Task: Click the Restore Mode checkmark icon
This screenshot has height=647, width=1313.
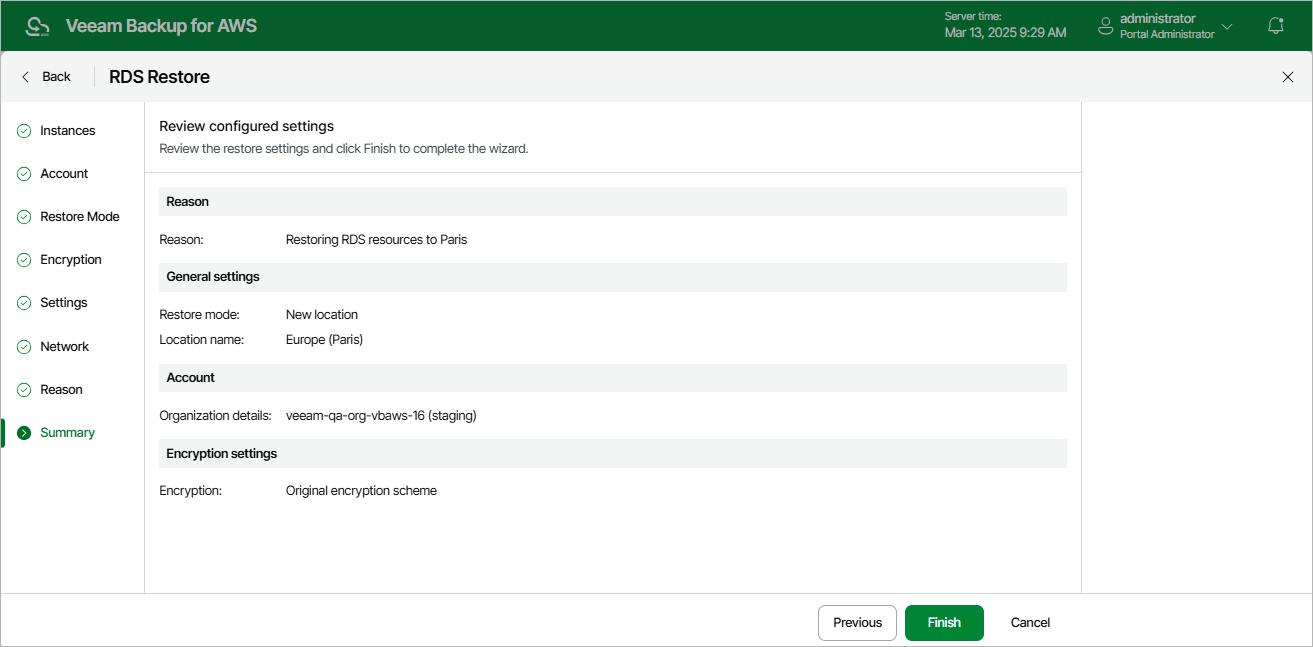Action: tap(24, 217)
